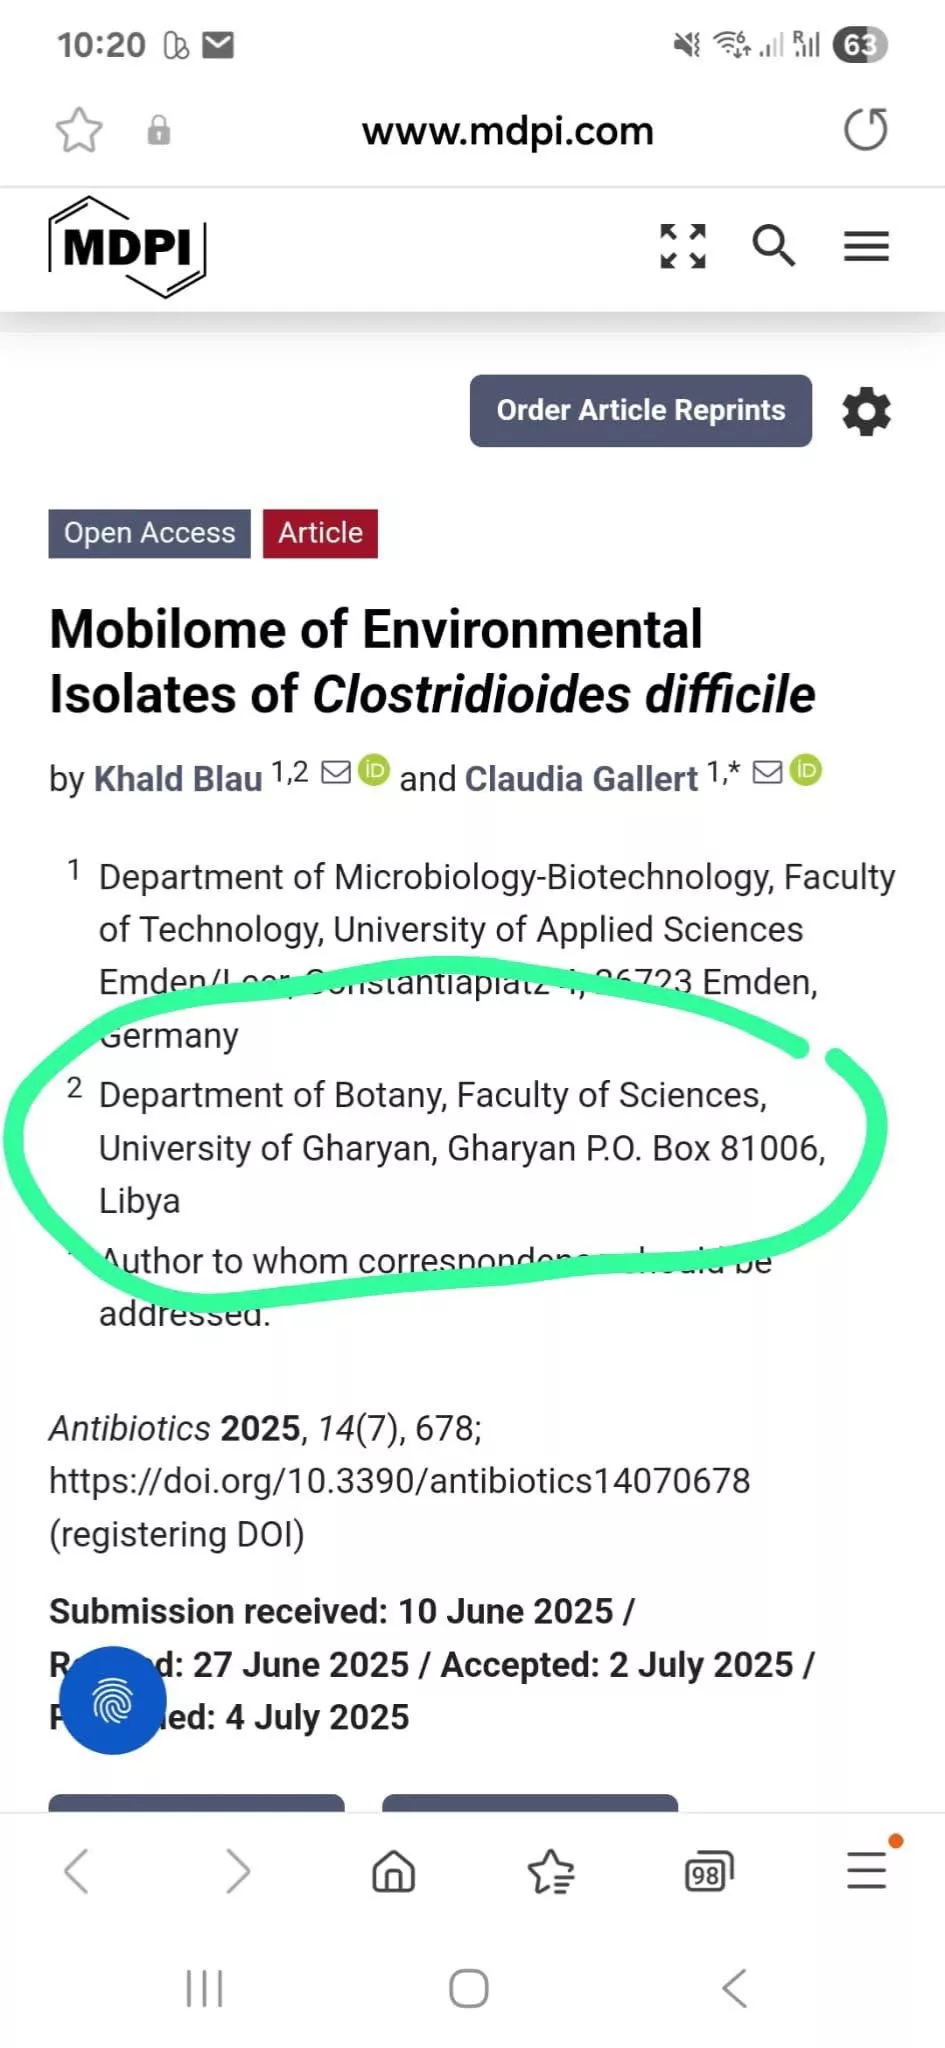Open Claudia Gallert author link
Image resolution: width=945 pixels, height=2048 pixels.
coord(581,778)
